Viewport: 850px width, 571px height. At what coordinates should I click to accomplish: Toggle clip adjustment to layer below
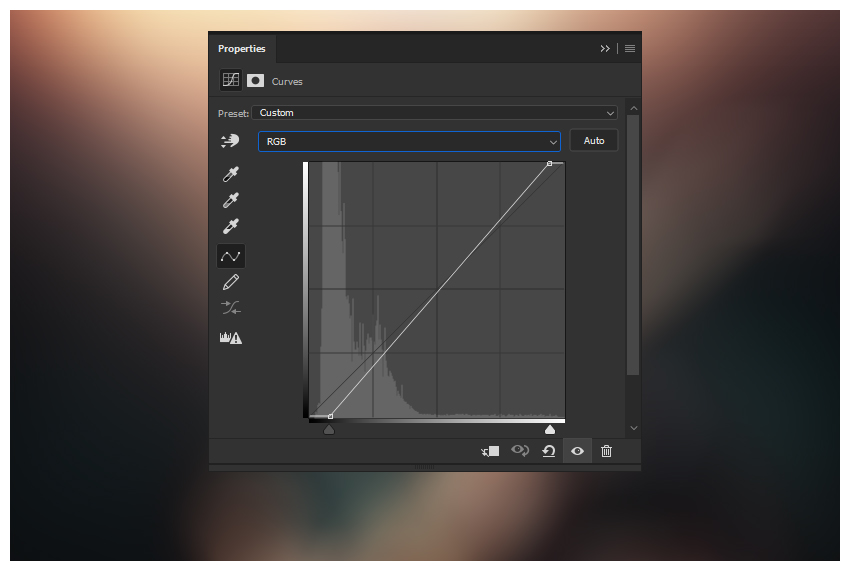tap(490, 451)
